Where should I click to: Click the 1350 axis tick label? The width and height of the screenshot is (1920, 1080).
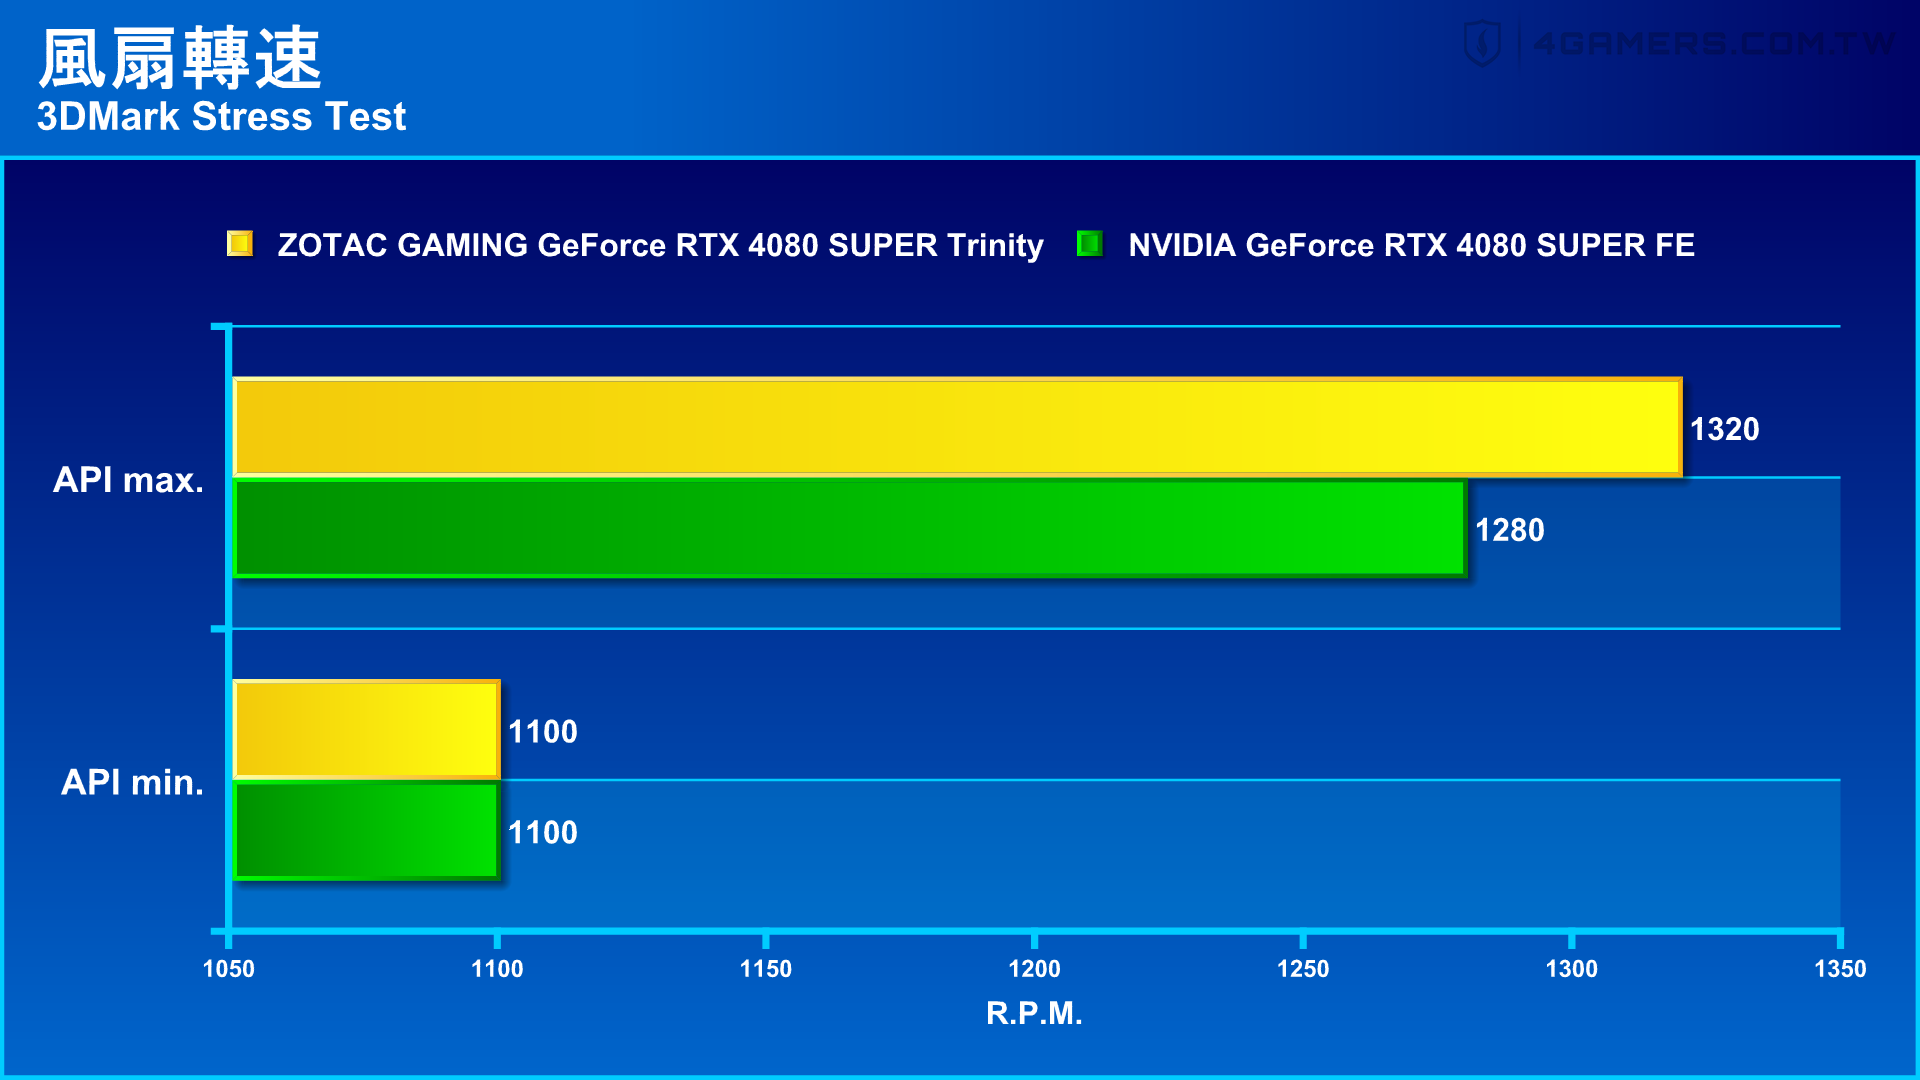click(x=1840, y=969)
